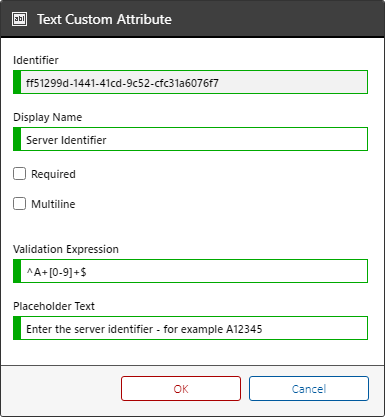The width and height of the screenshot is (385, 417).
Task: Click the text attribute icon in title bar
Action: tap(19, 19)
